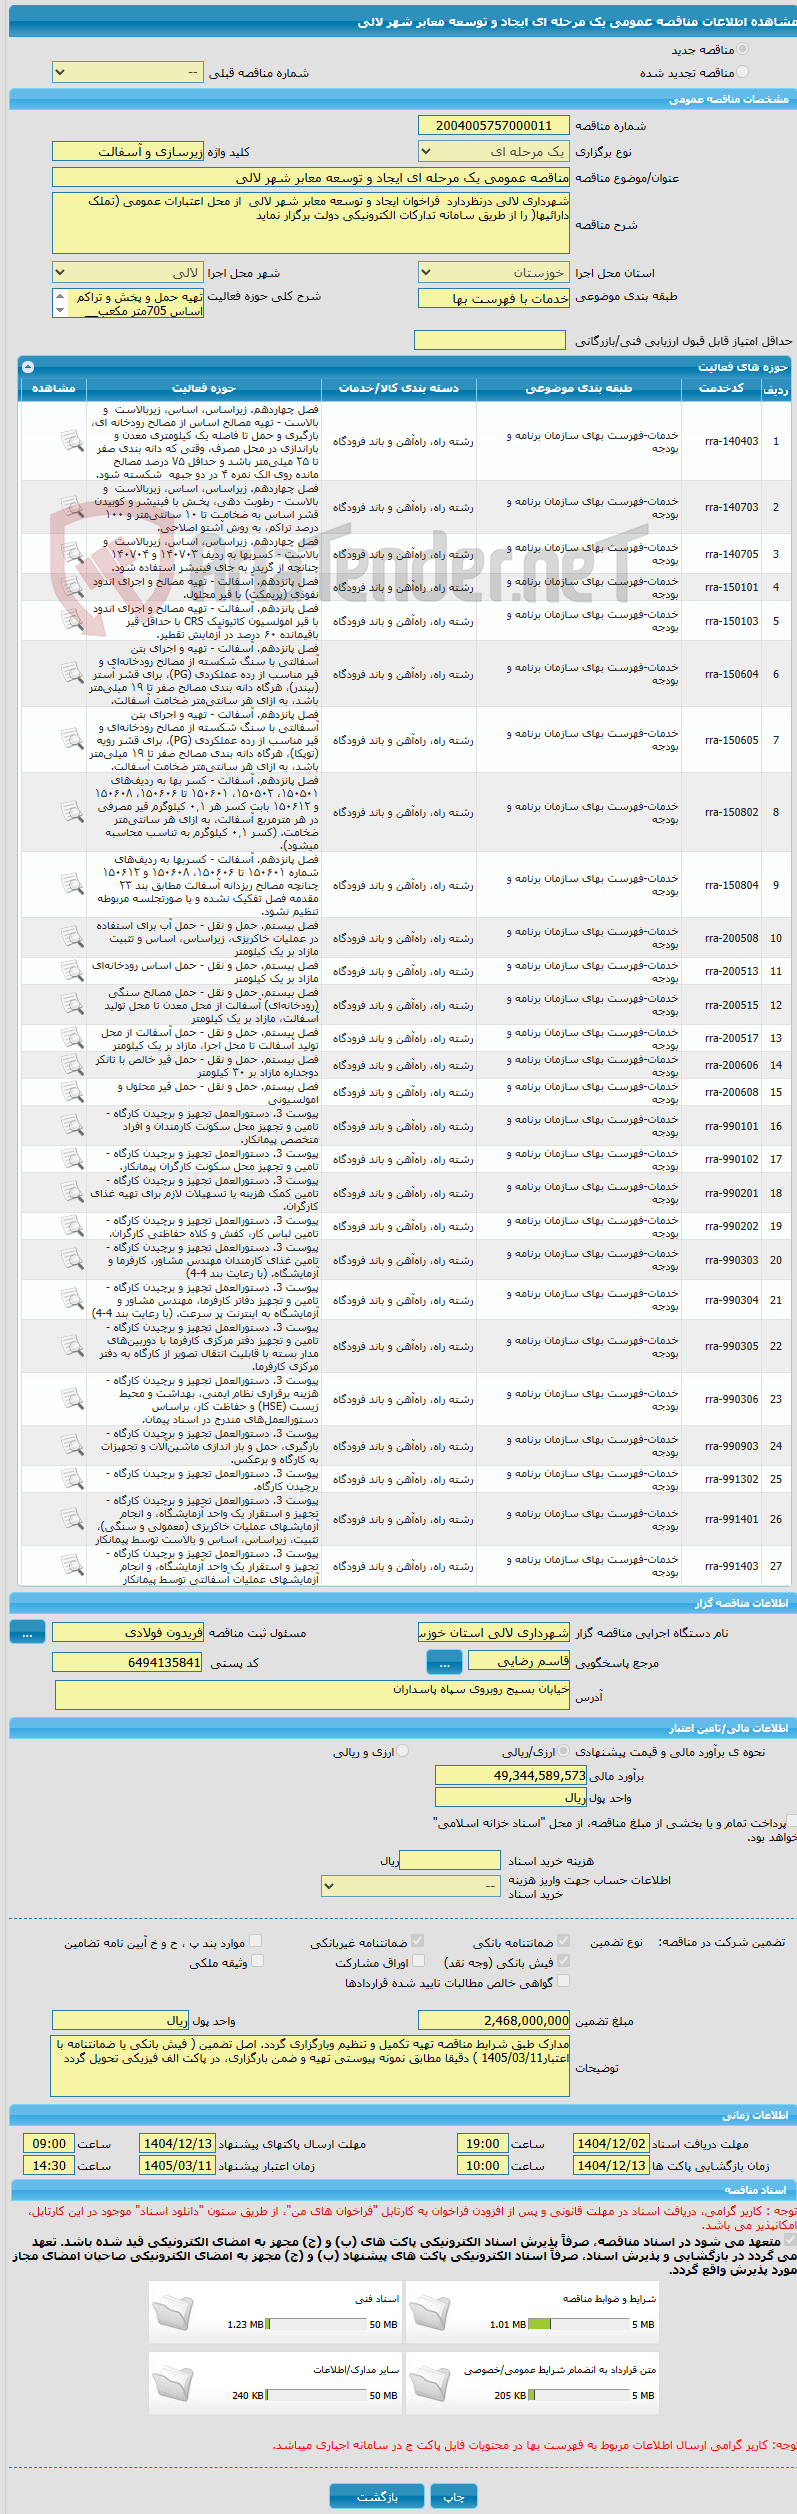Screen dimensions: 797x2514
Task: Select مناقصه تجدید شده radio button
Action: tap(742, 72)
